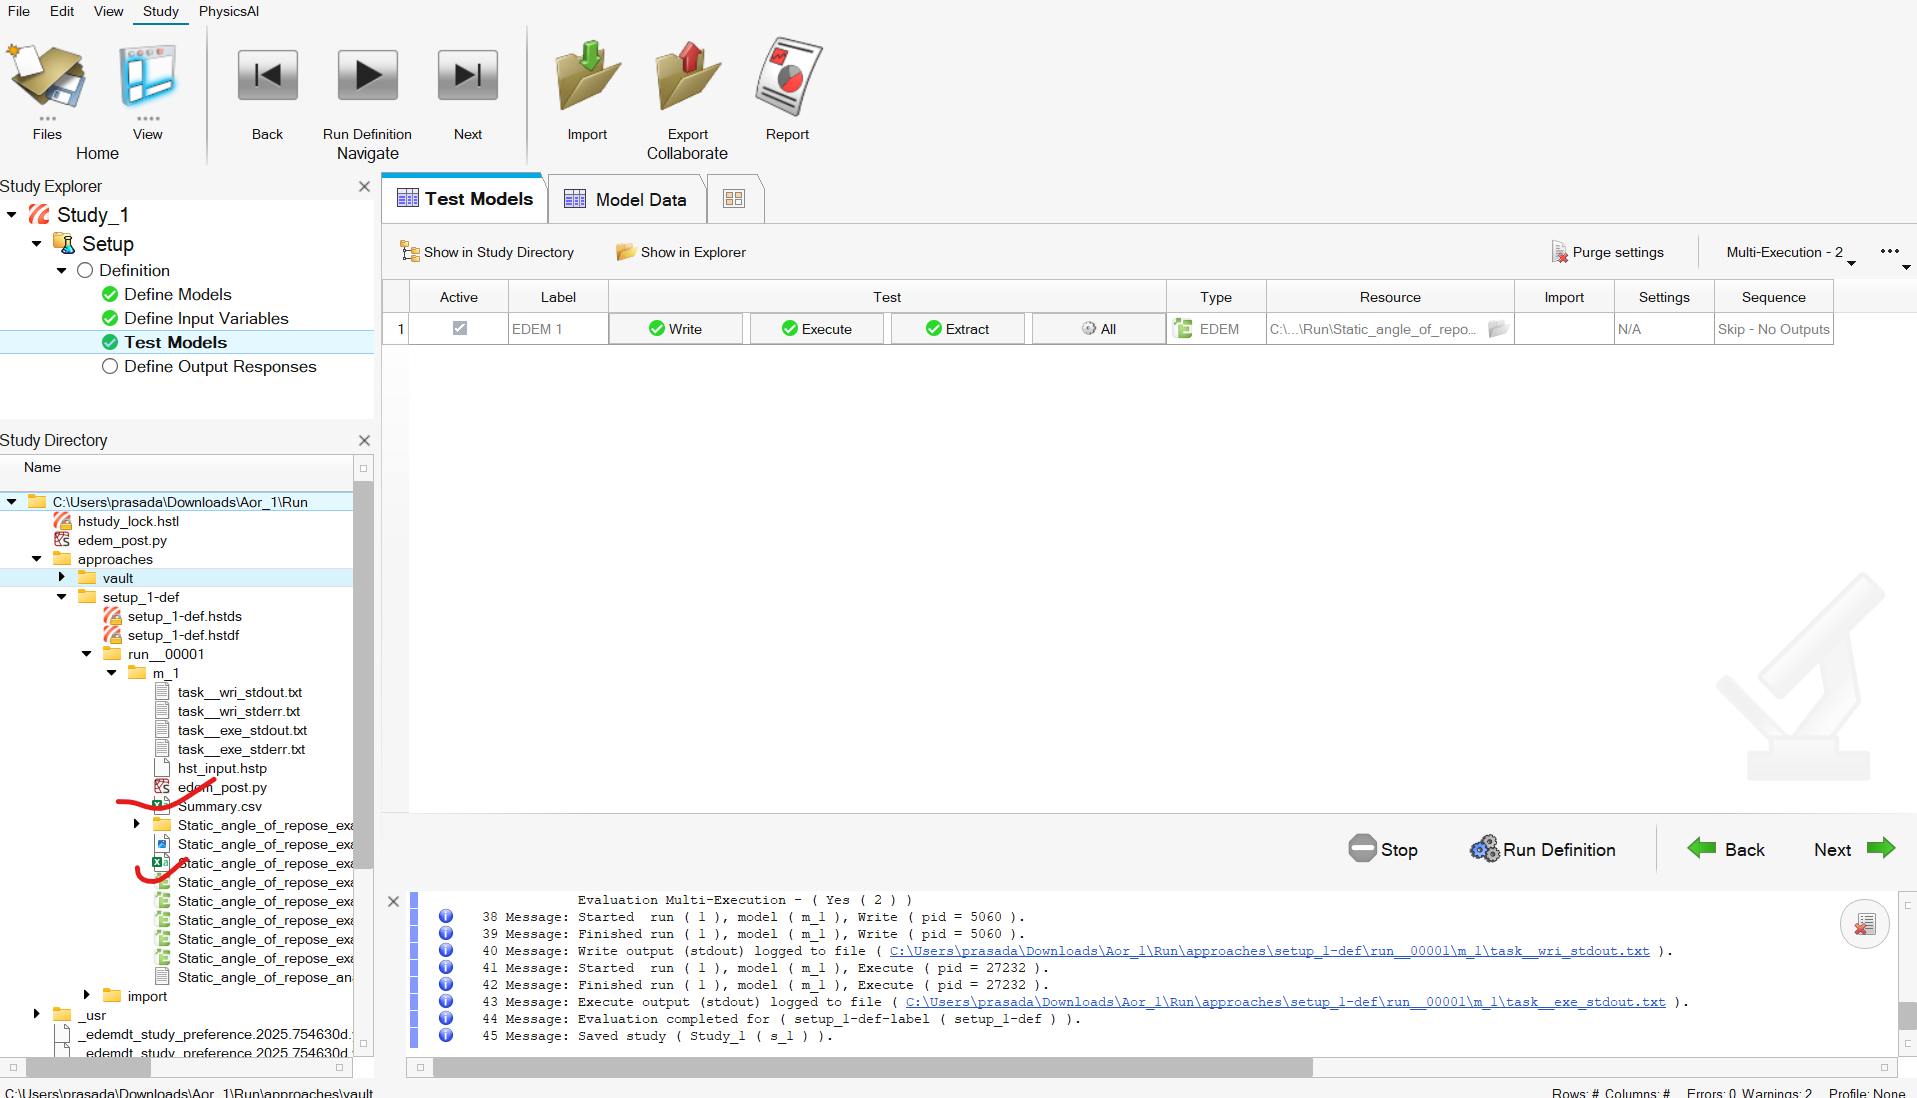
Task: Collapse the Aor_1\Run root directory
Action: (x=11, y=502)
